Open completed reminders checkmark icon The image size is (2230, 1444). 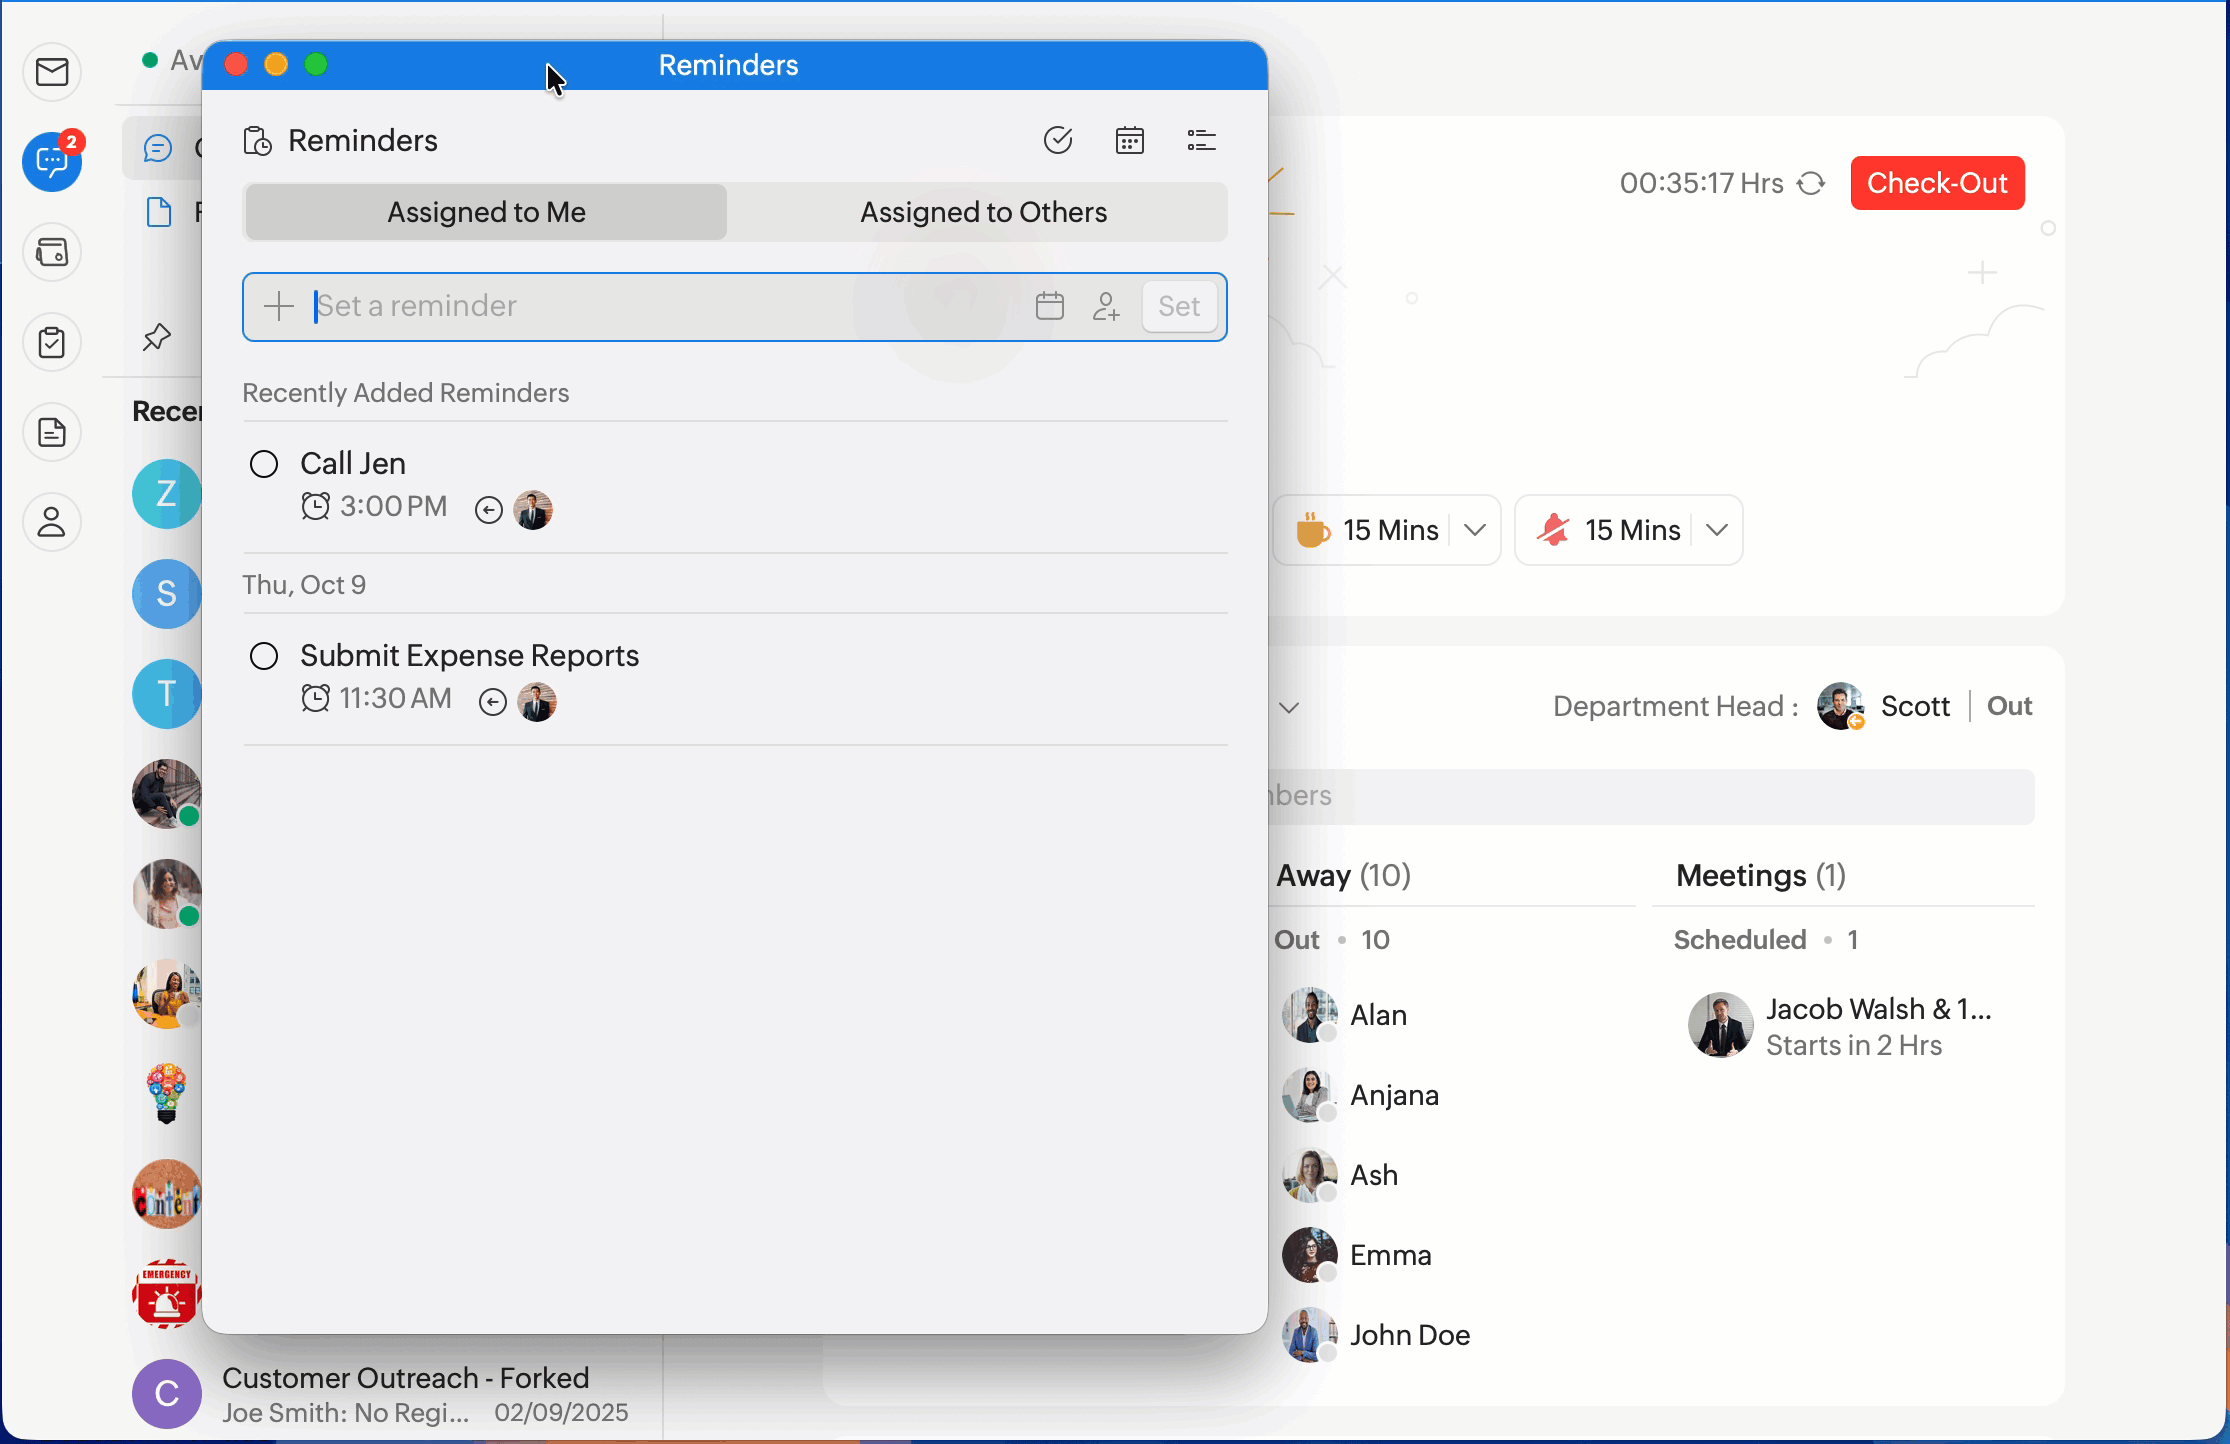pos(1058,141)
